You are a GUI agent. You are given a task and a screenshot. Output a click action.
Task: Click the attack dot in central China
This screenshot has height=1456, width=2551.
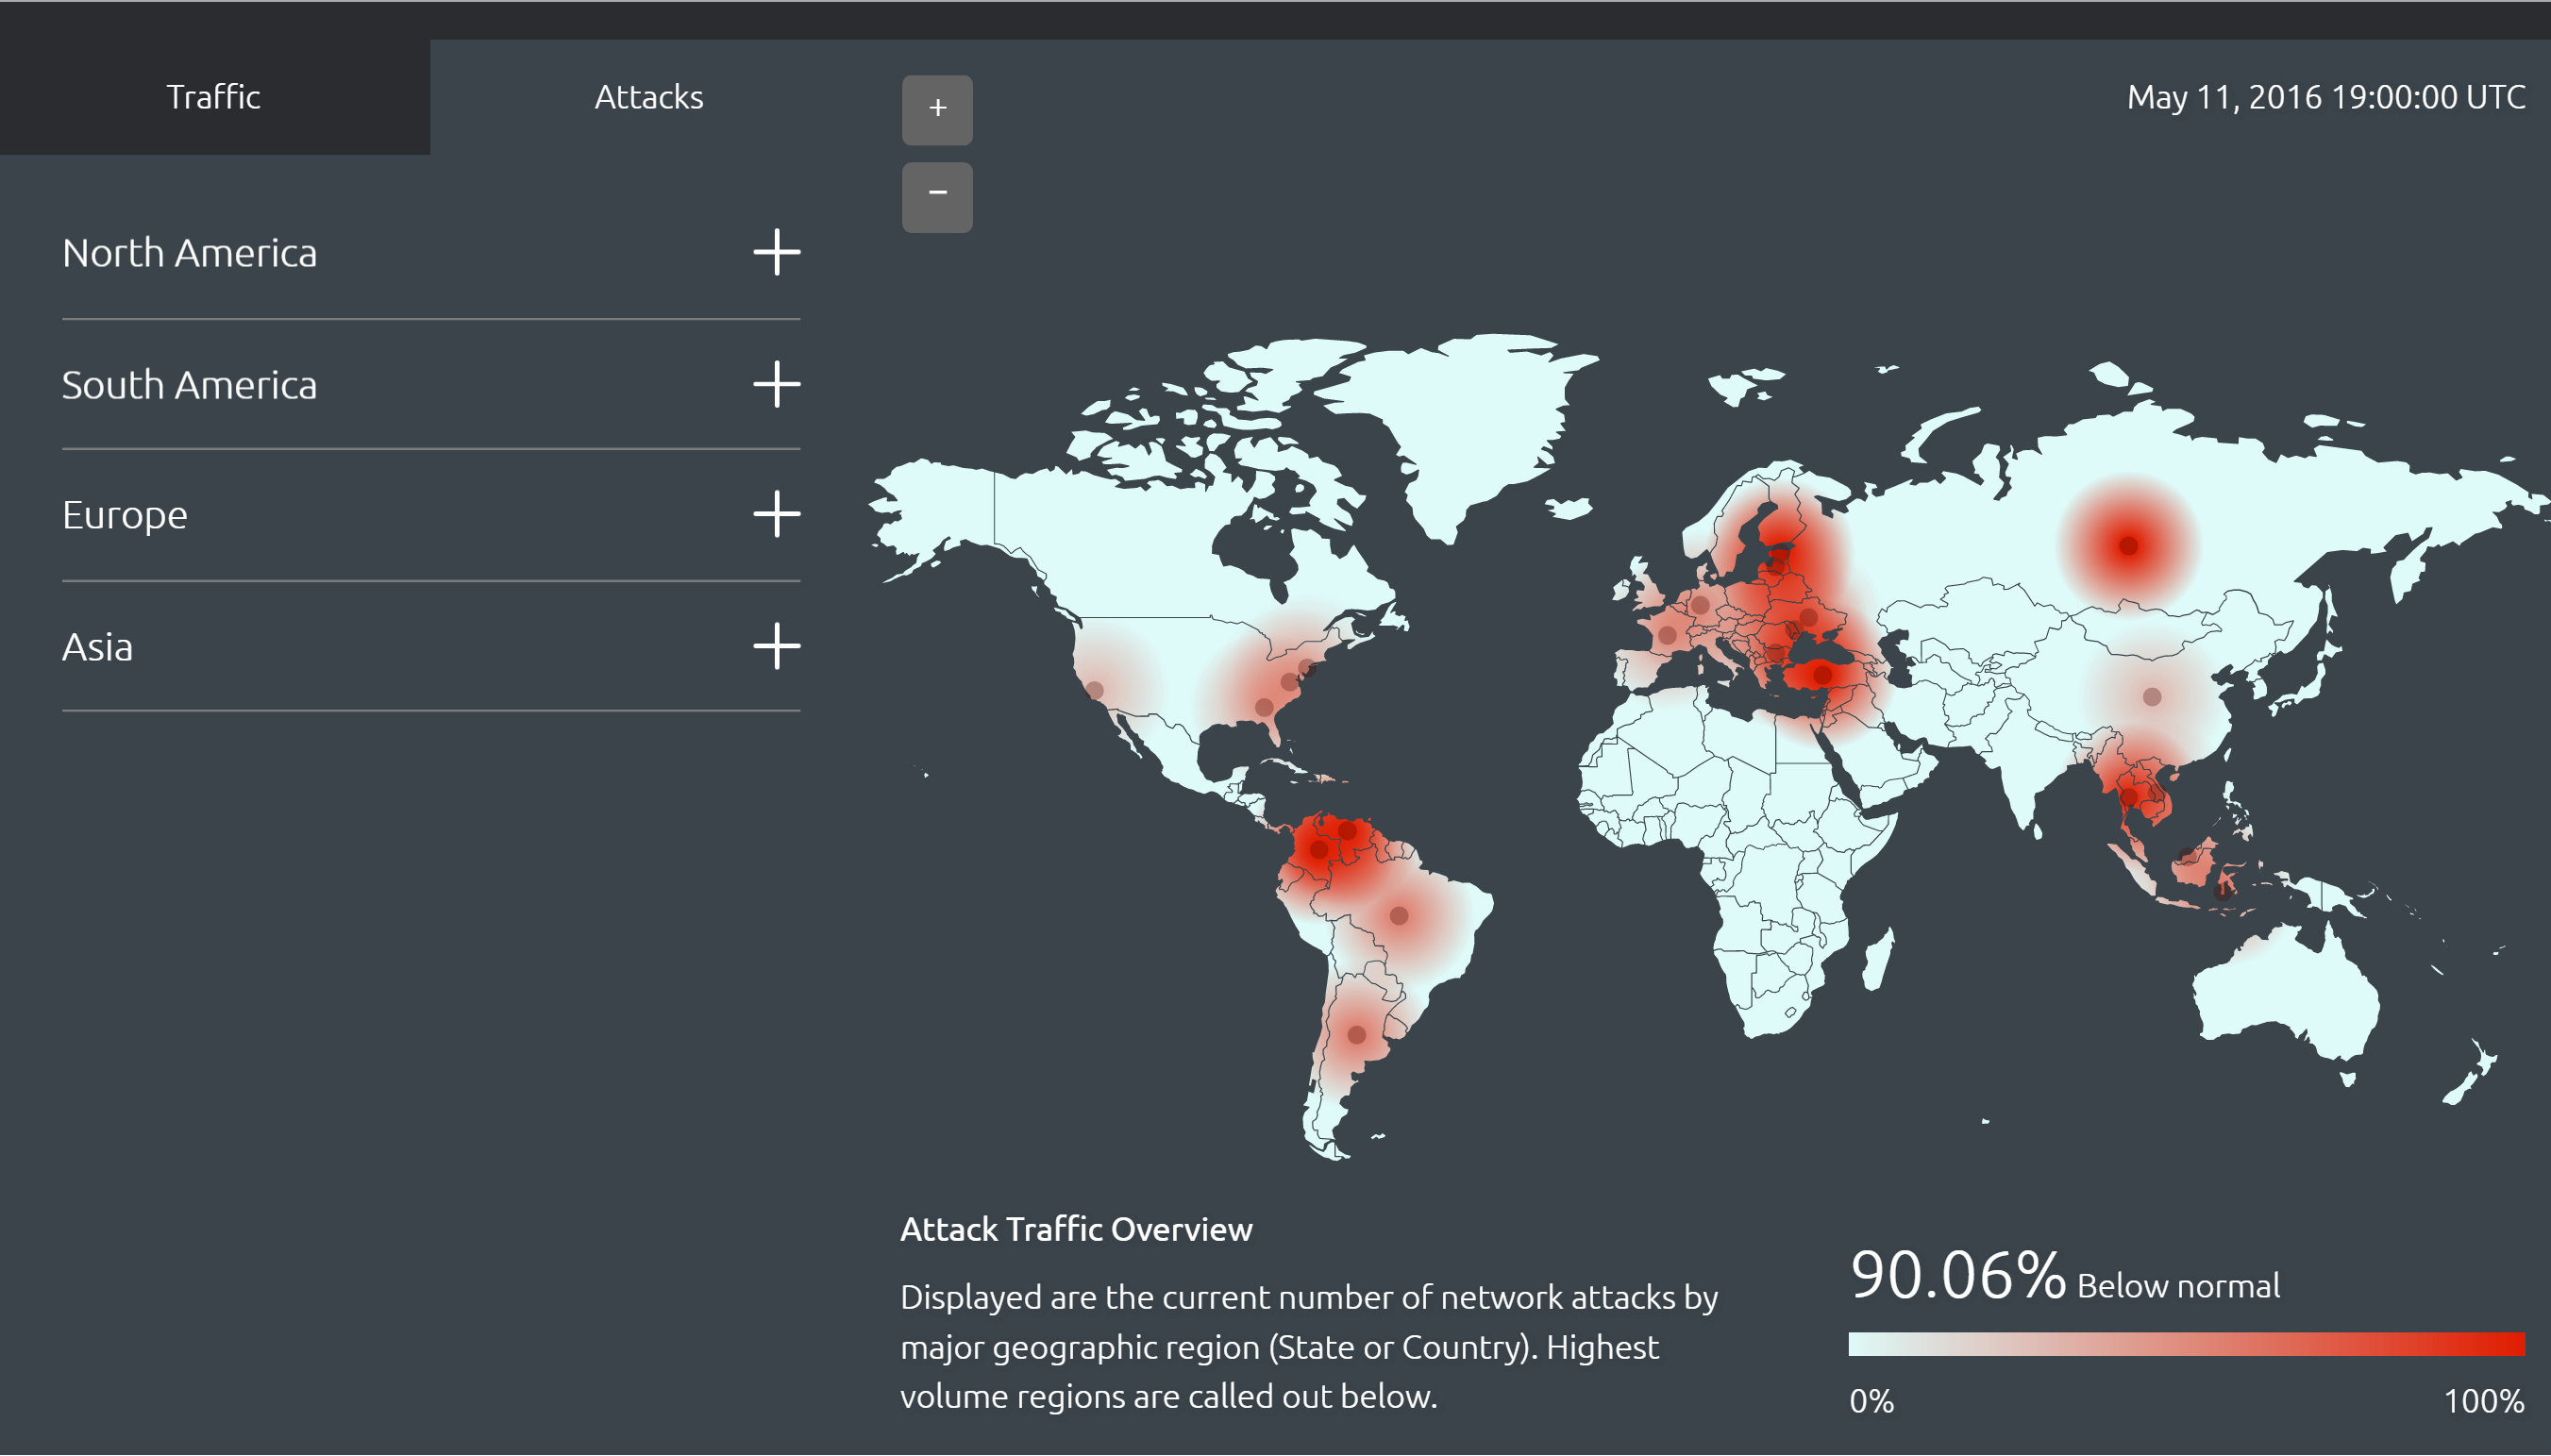point(2152,697)
